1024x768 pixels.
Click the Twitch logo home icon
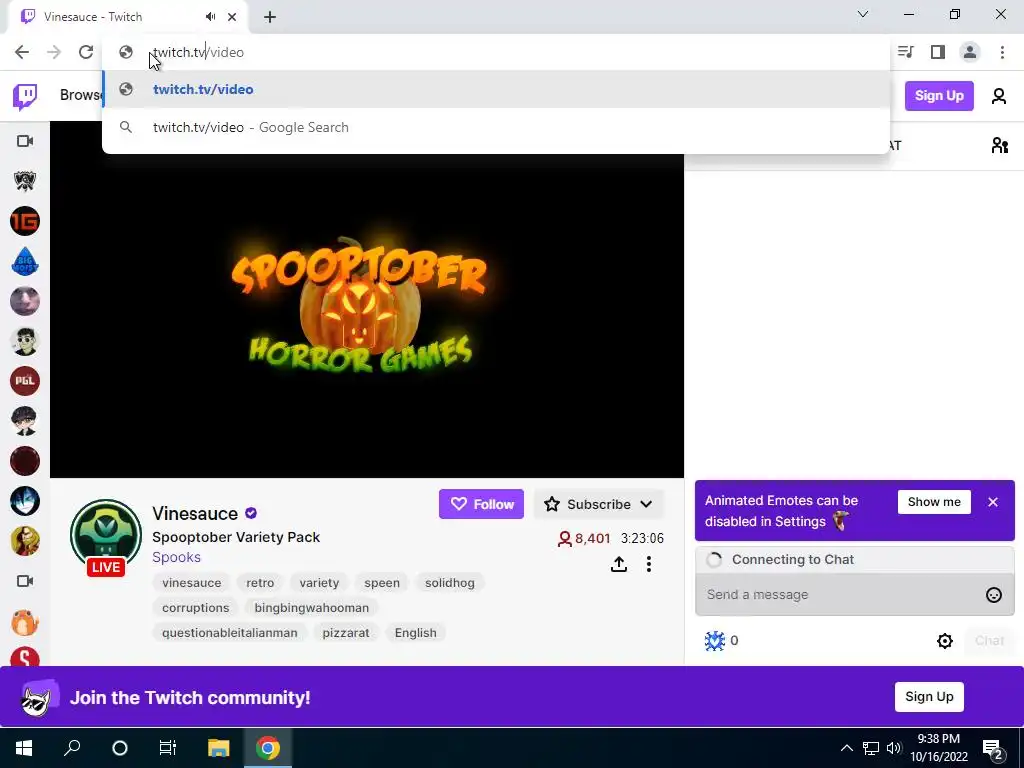pos(25,97)
